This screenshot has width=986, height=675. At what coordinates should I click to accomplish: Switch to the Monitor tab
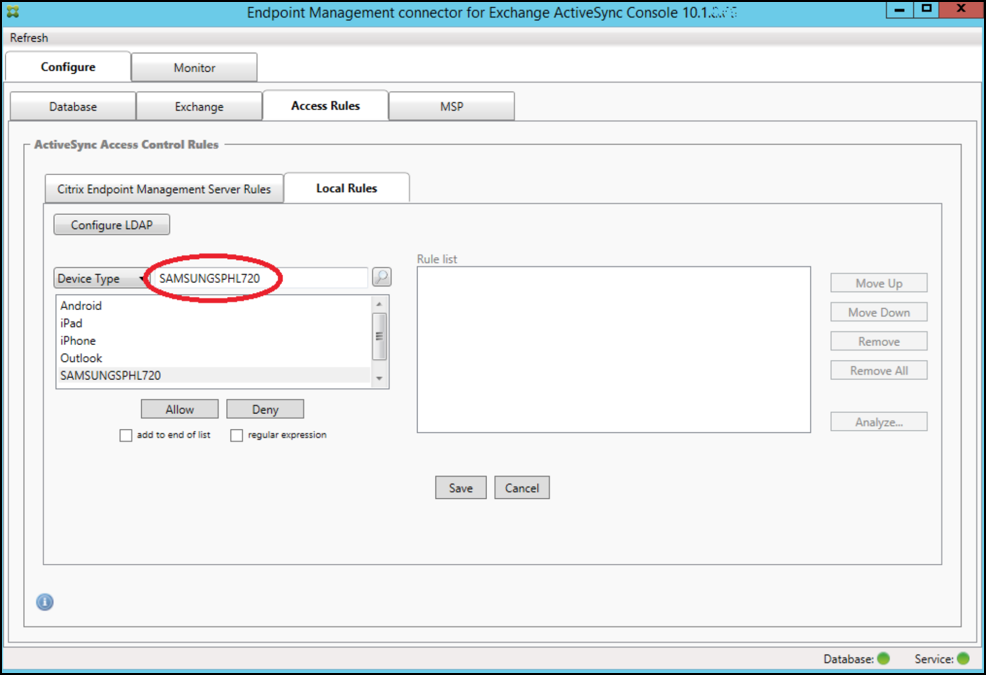coord(194,67)
